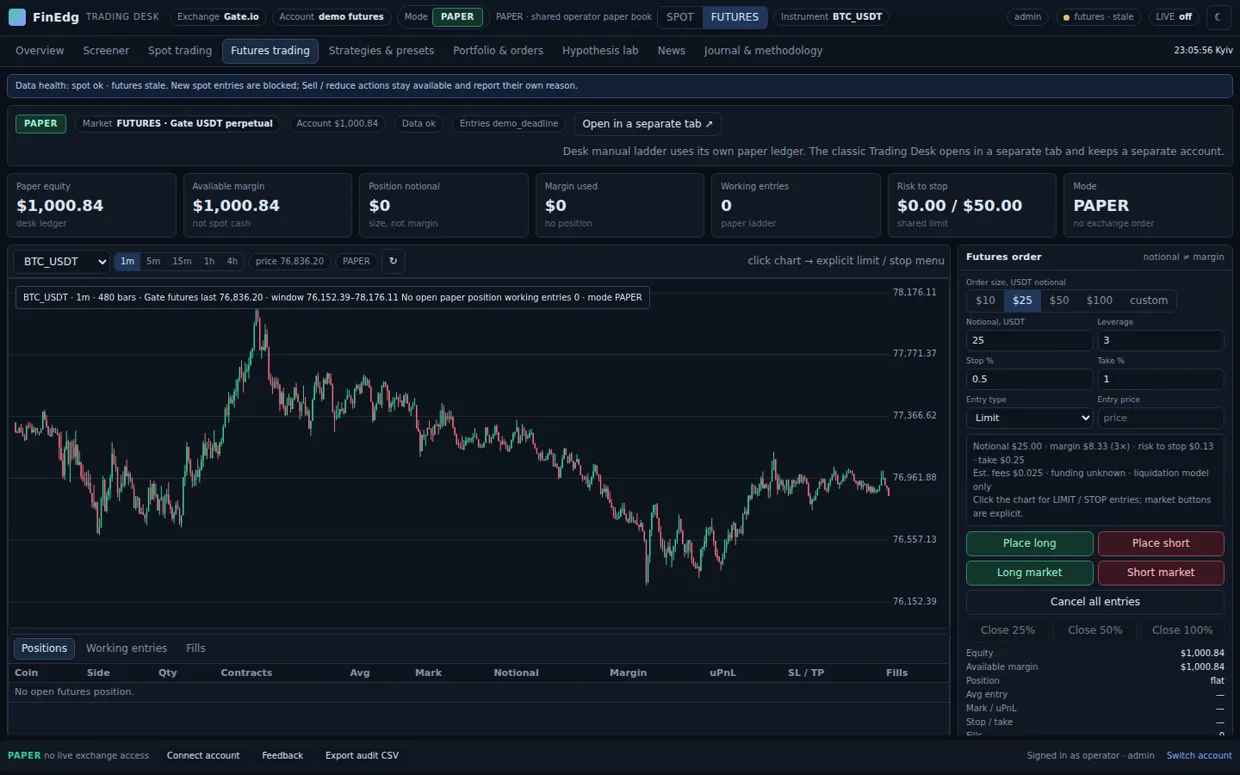Click Close 25% button

click(x=1008, y=630)
